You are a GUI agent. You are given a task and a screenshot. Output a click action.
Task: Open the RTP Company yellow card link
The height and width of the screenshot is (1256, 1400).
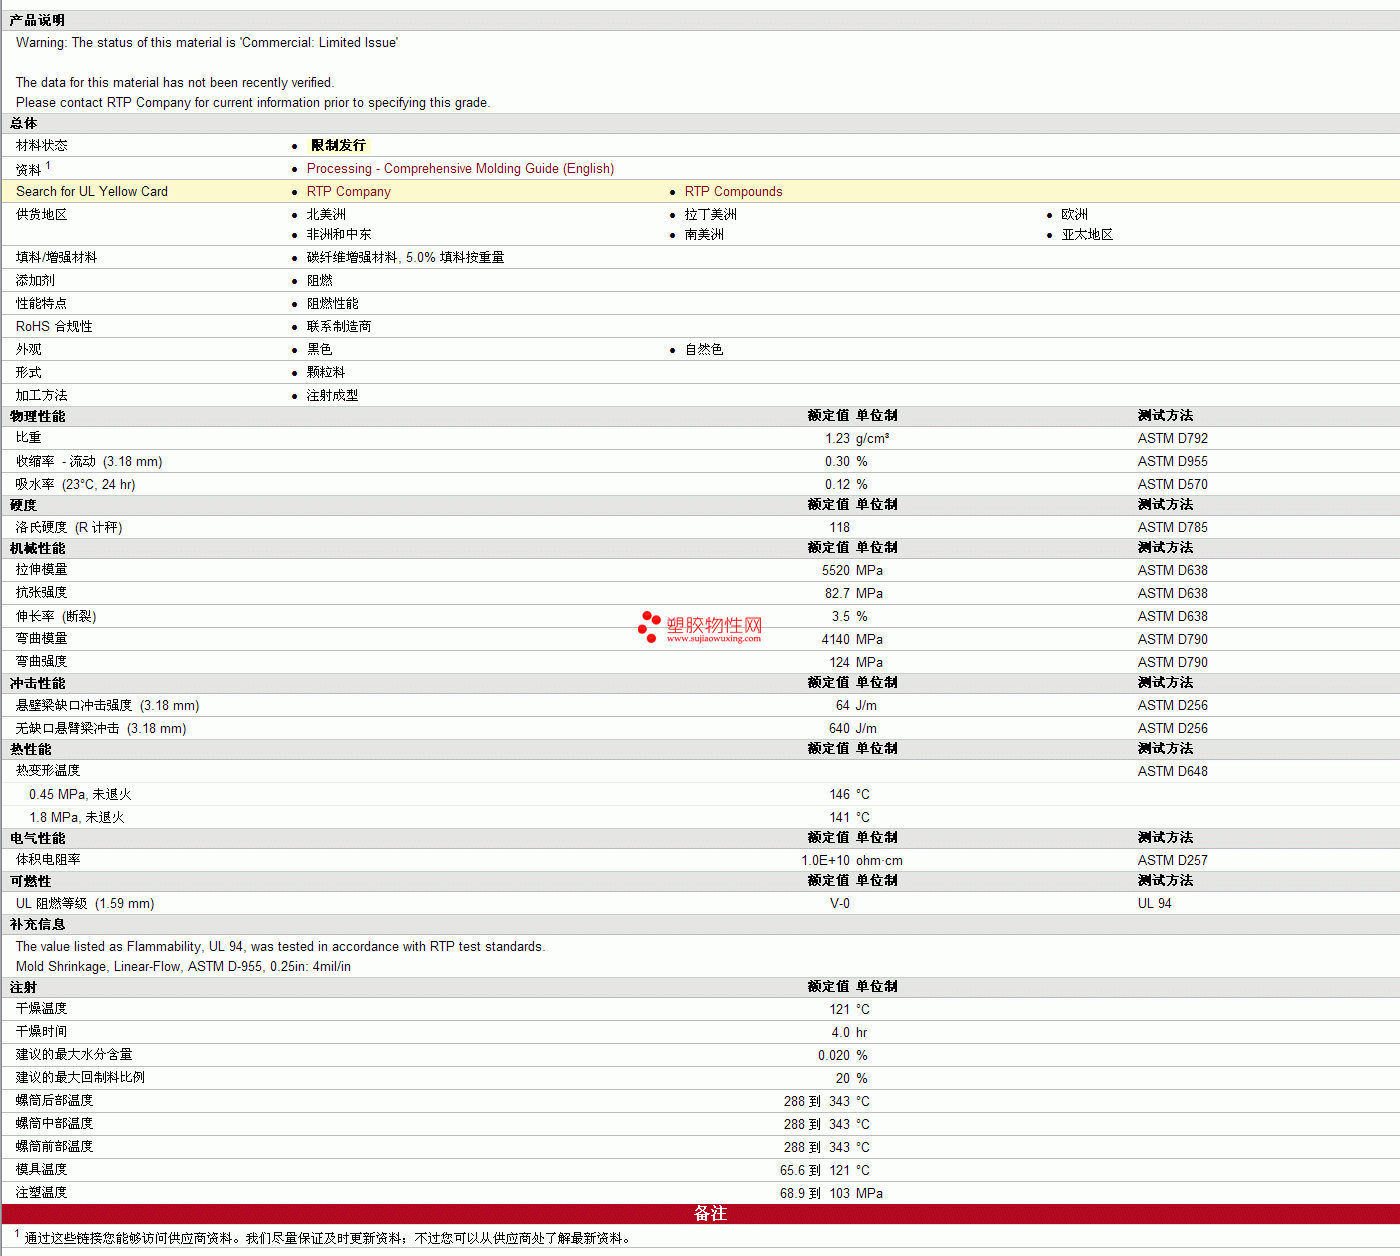[x=348, y=192]
